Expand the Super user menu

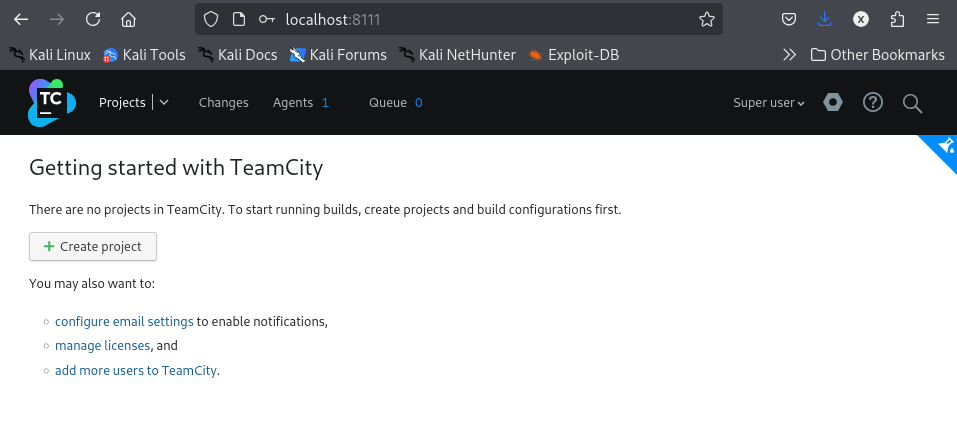769,102
